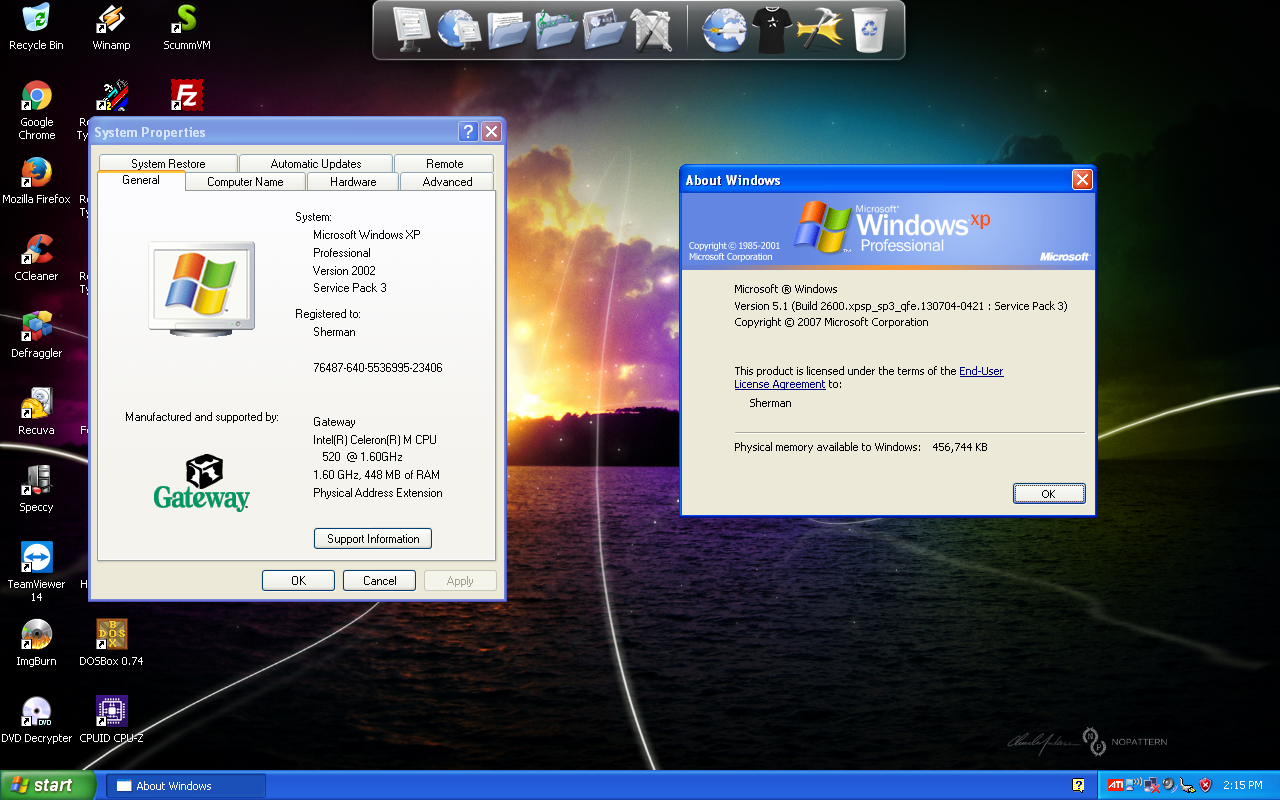Click the CCleaner desktop icon
Screen dimensions: 1280x800
pos(37,250)
